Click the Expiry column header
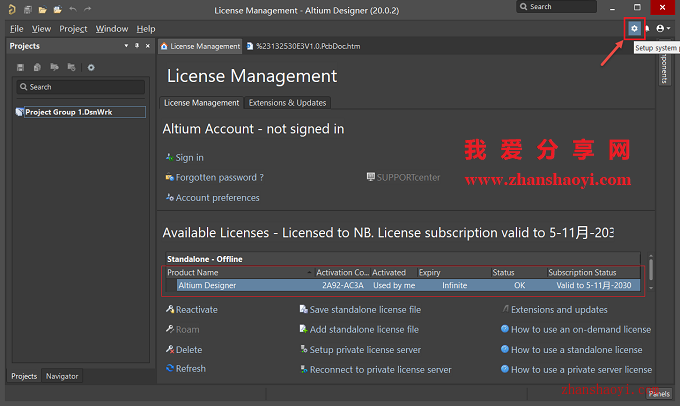Screen dimensions: 680x406 click(x=454, y=272)
